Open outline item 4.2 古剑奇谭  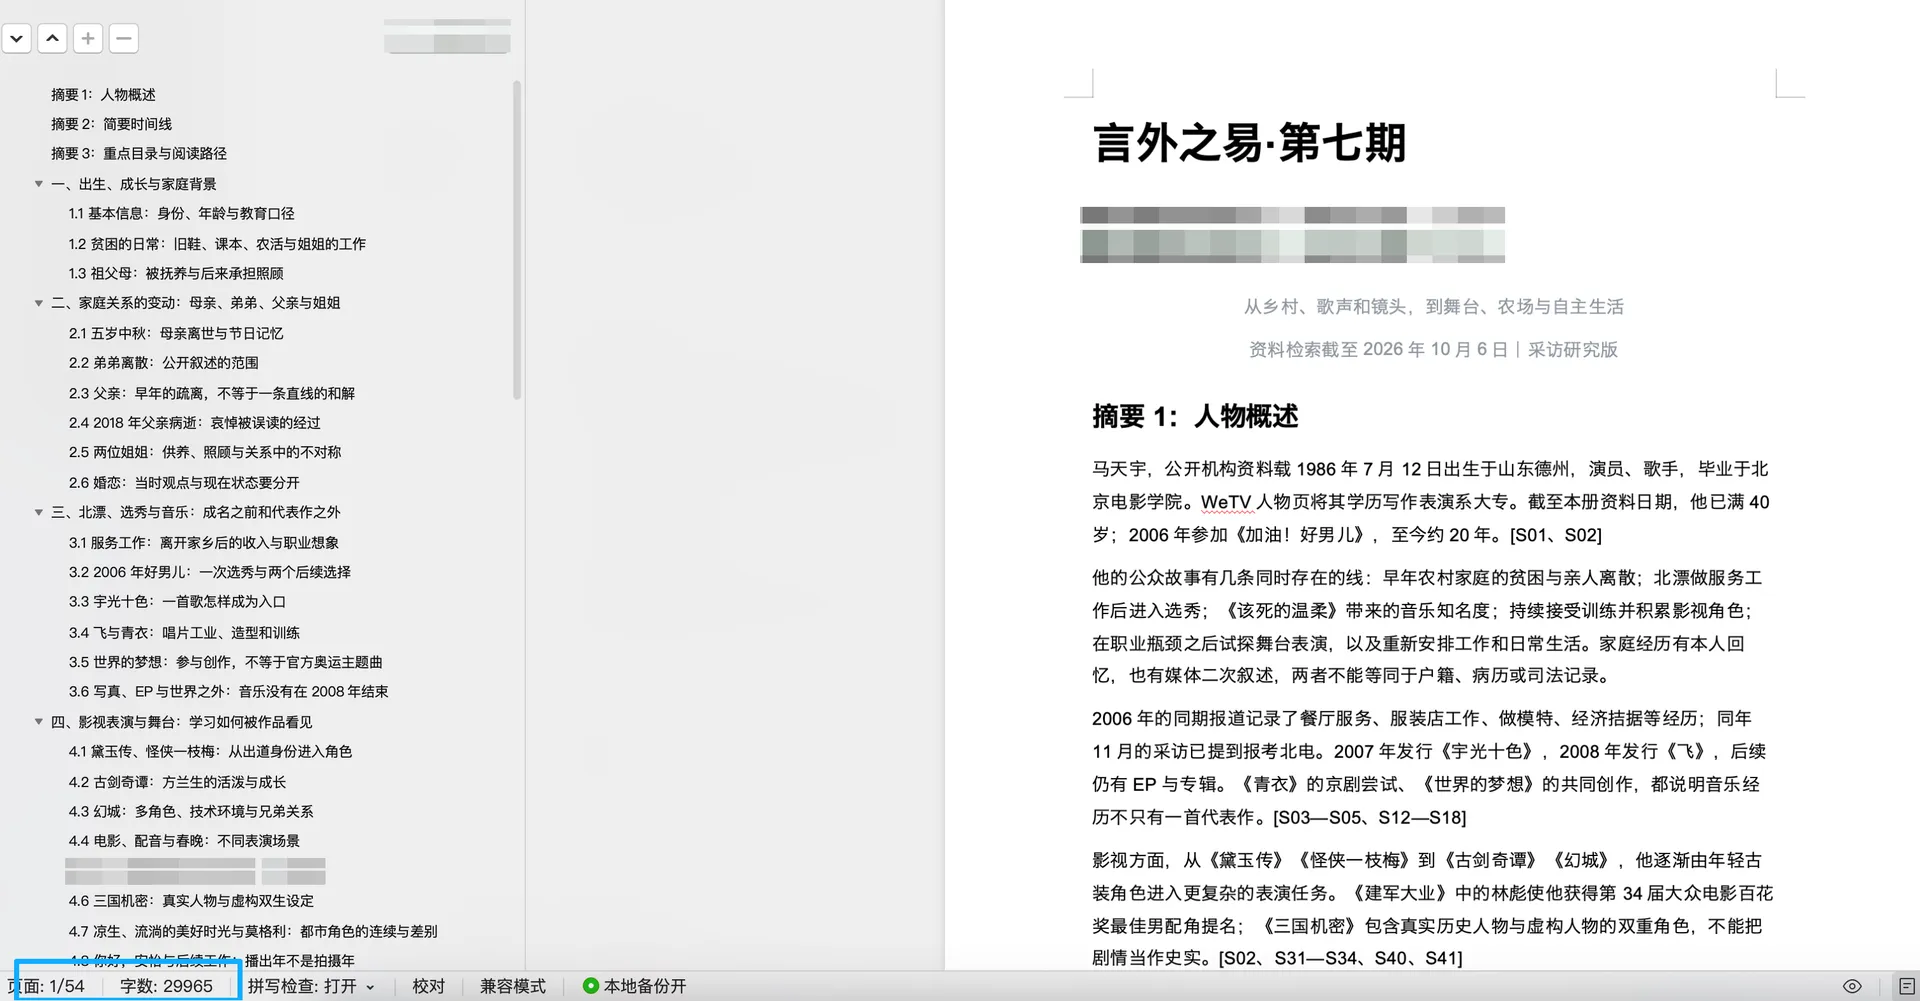(x=177, y=782)
